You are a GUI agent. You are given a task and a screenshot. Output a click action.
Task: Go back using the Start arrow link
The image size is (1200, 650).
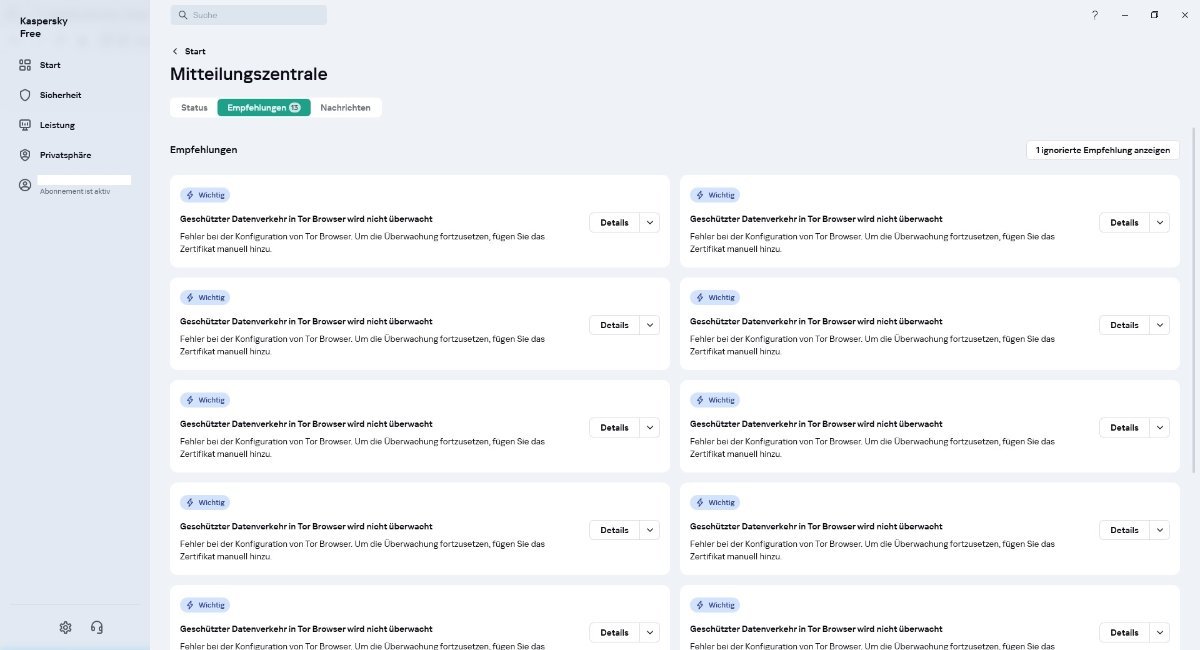189,51
